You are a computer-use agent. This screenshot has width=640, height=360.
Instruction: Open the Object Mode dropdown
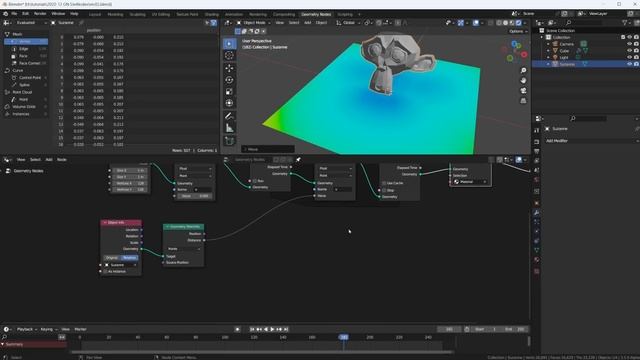(x=254, y=23)
